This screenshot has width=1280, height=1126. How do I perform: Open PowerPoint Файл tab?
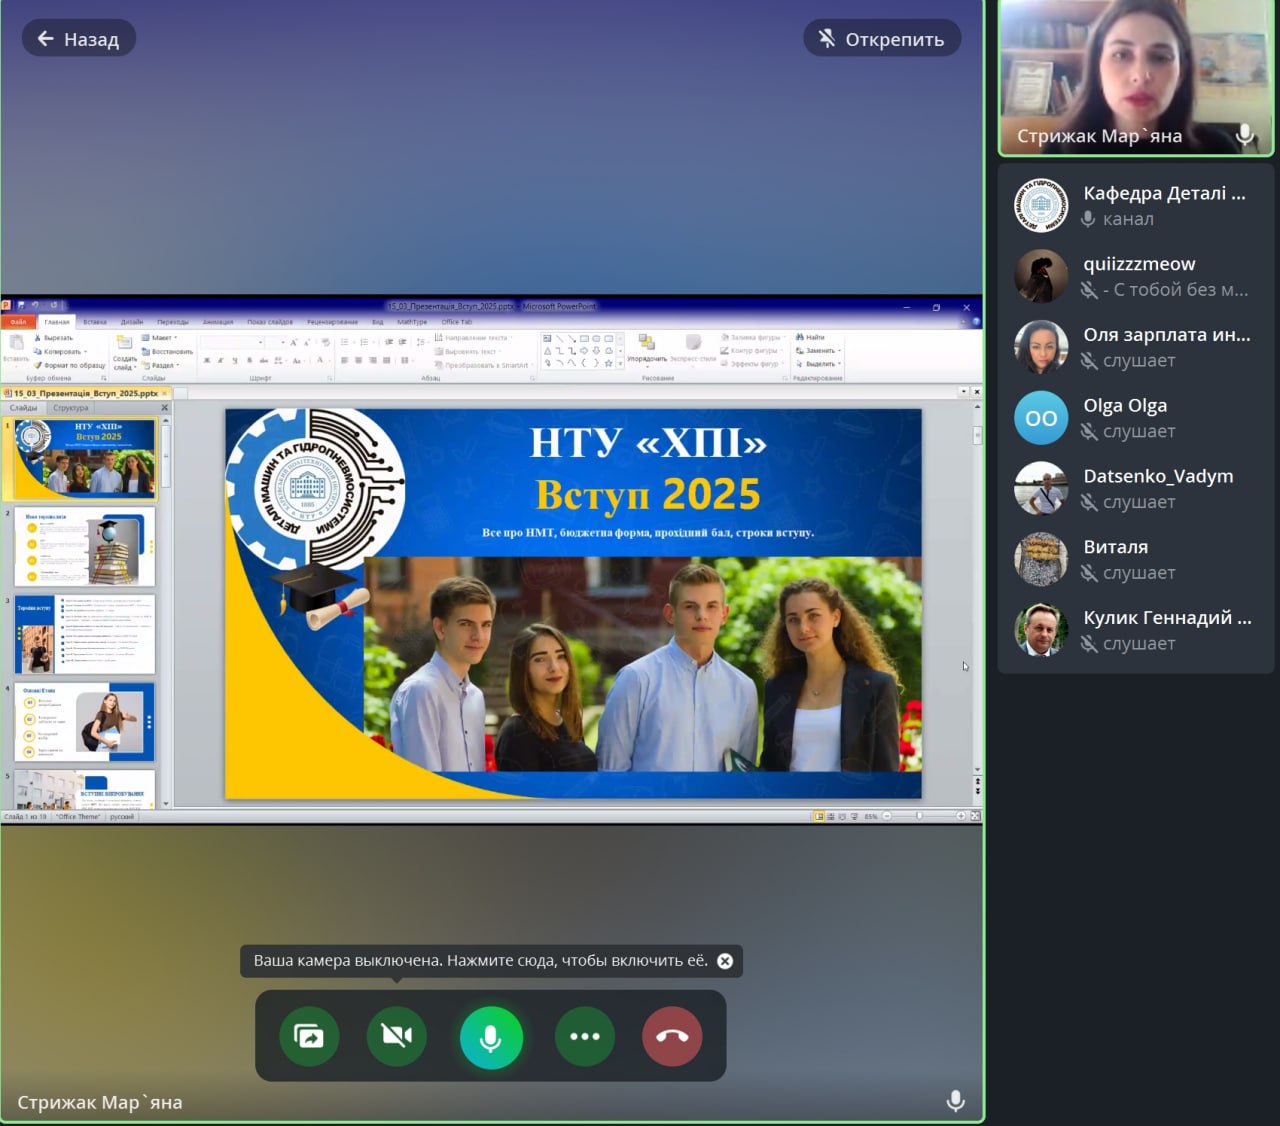(18, 322)
